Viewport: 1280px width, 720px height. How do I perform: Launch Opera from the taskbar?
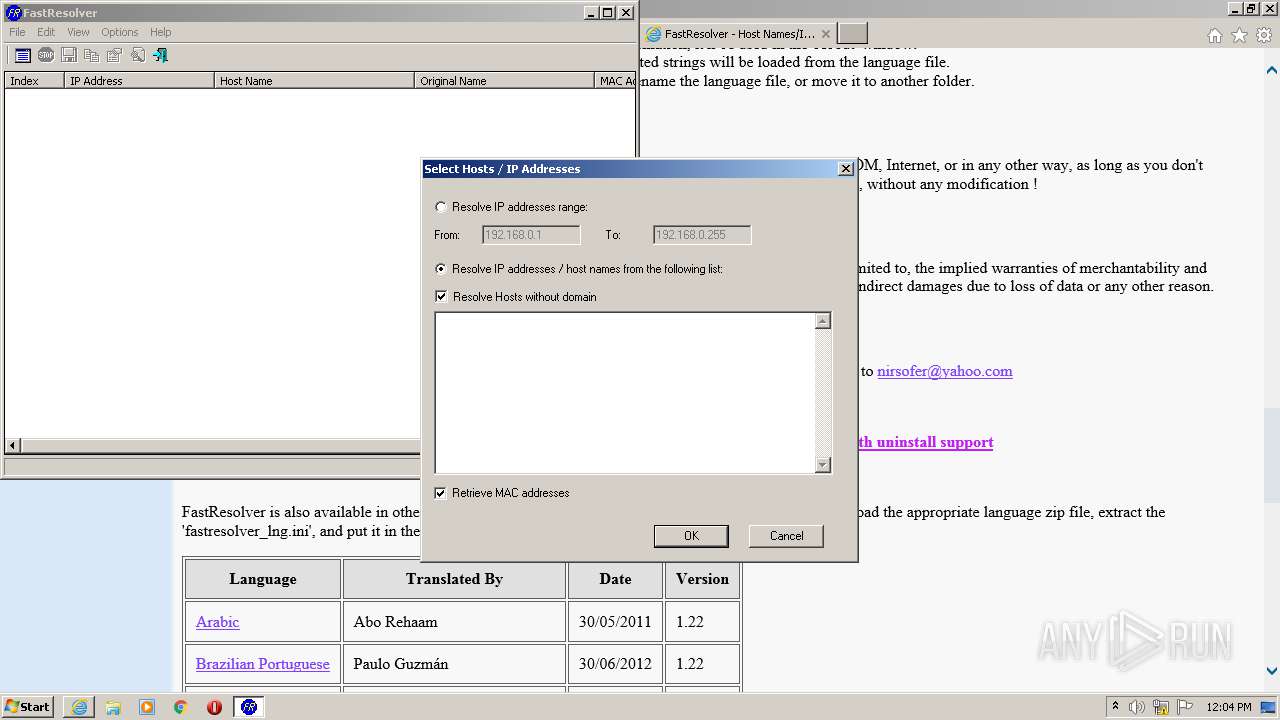[x=214, y=707]
